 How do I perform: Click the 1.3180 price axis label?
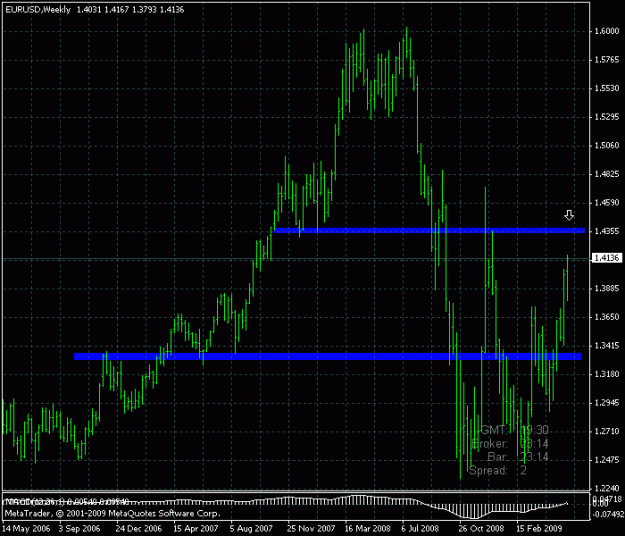pyautogui.click(x=607, y=374)
